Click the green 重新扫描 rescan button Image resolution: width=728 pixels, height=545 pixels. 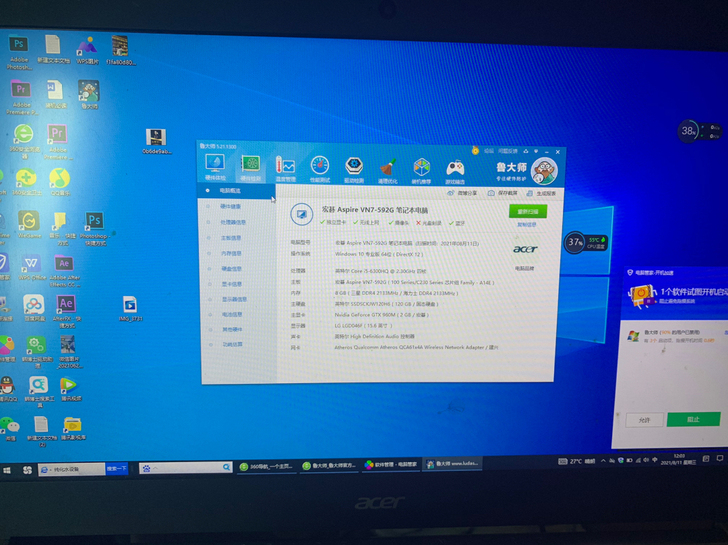coord(527,212)
